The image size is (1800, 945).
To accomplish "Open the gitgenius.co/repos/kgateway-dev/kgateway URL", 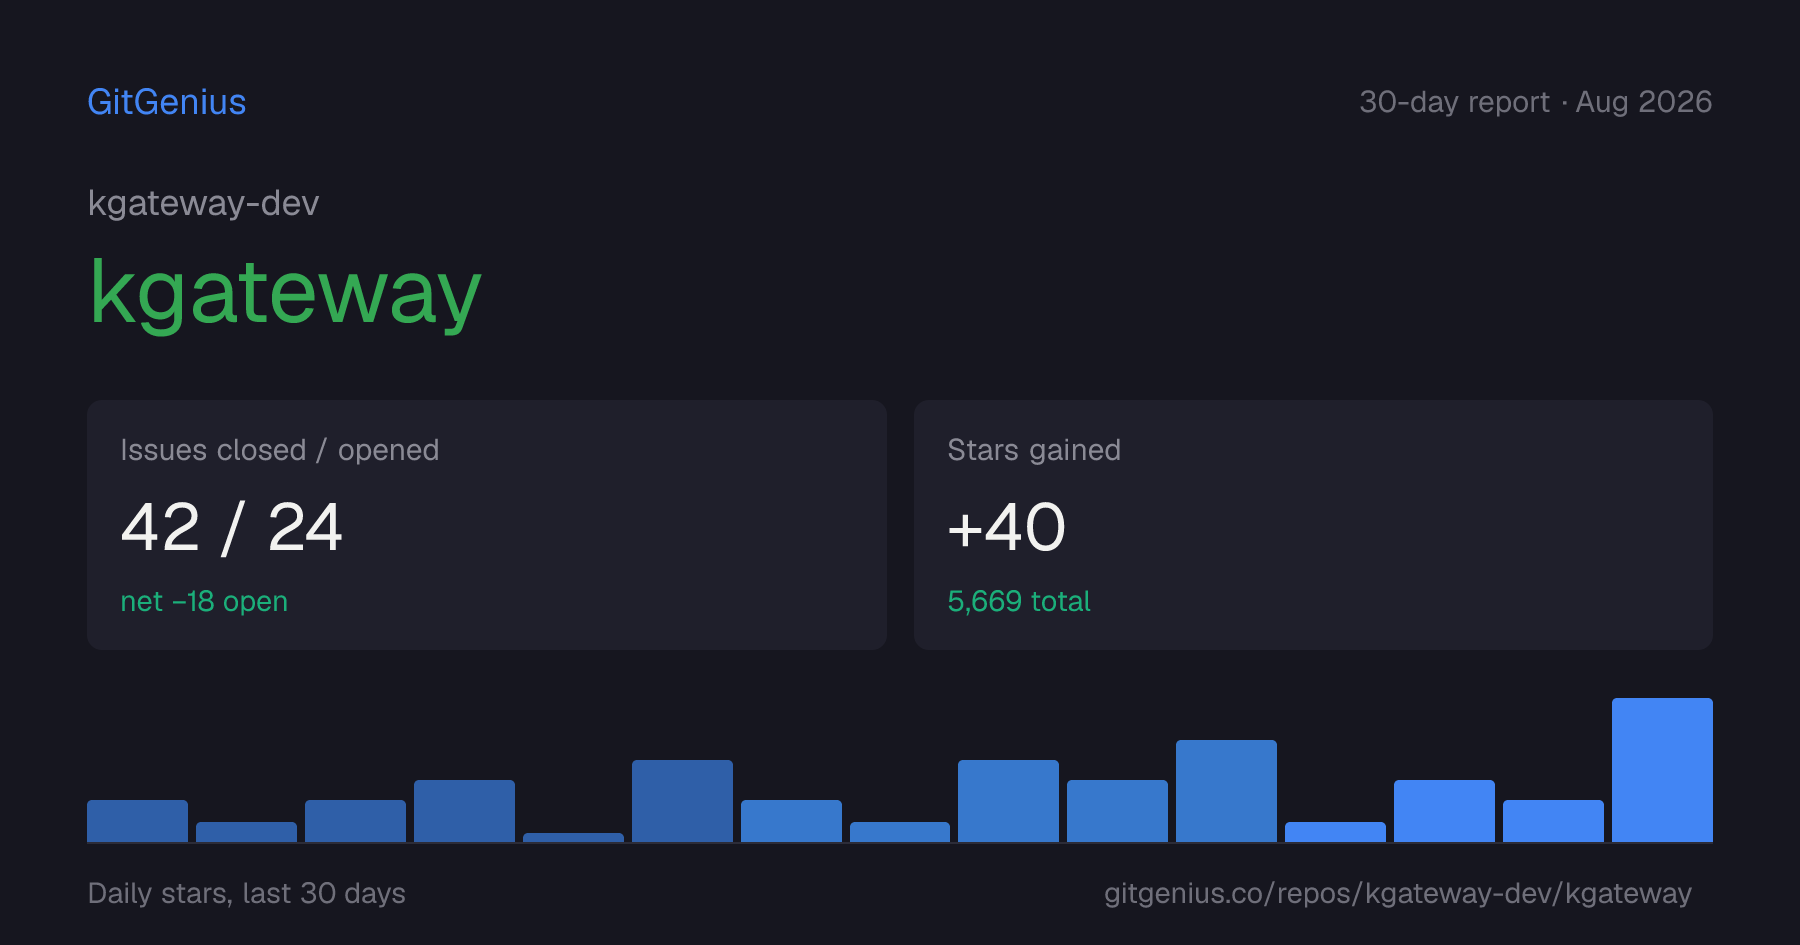I will click(1398, 893).
